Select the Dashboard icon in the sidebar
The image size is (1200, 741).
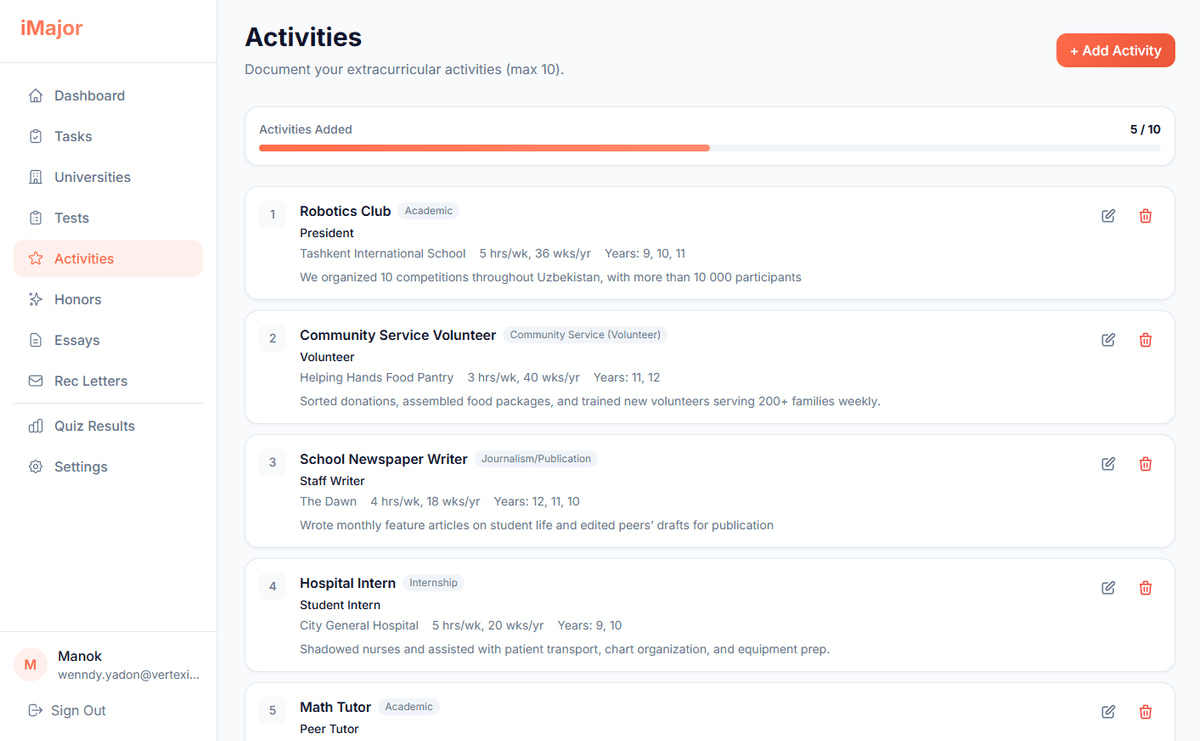[33, 95]
